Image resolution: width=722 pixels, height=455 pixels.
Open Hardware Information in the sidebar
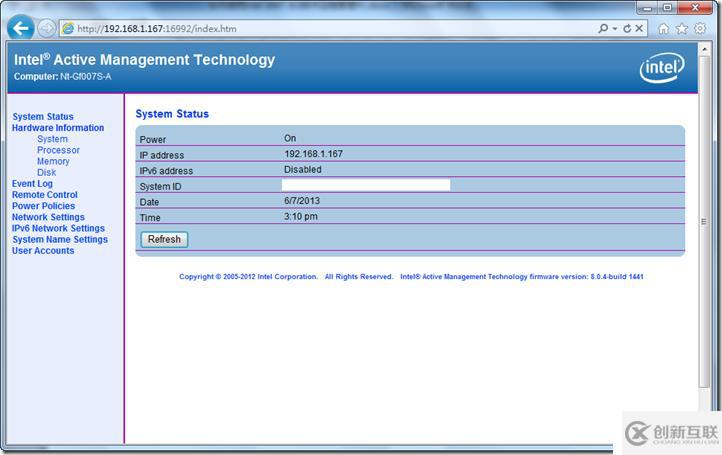58,128
